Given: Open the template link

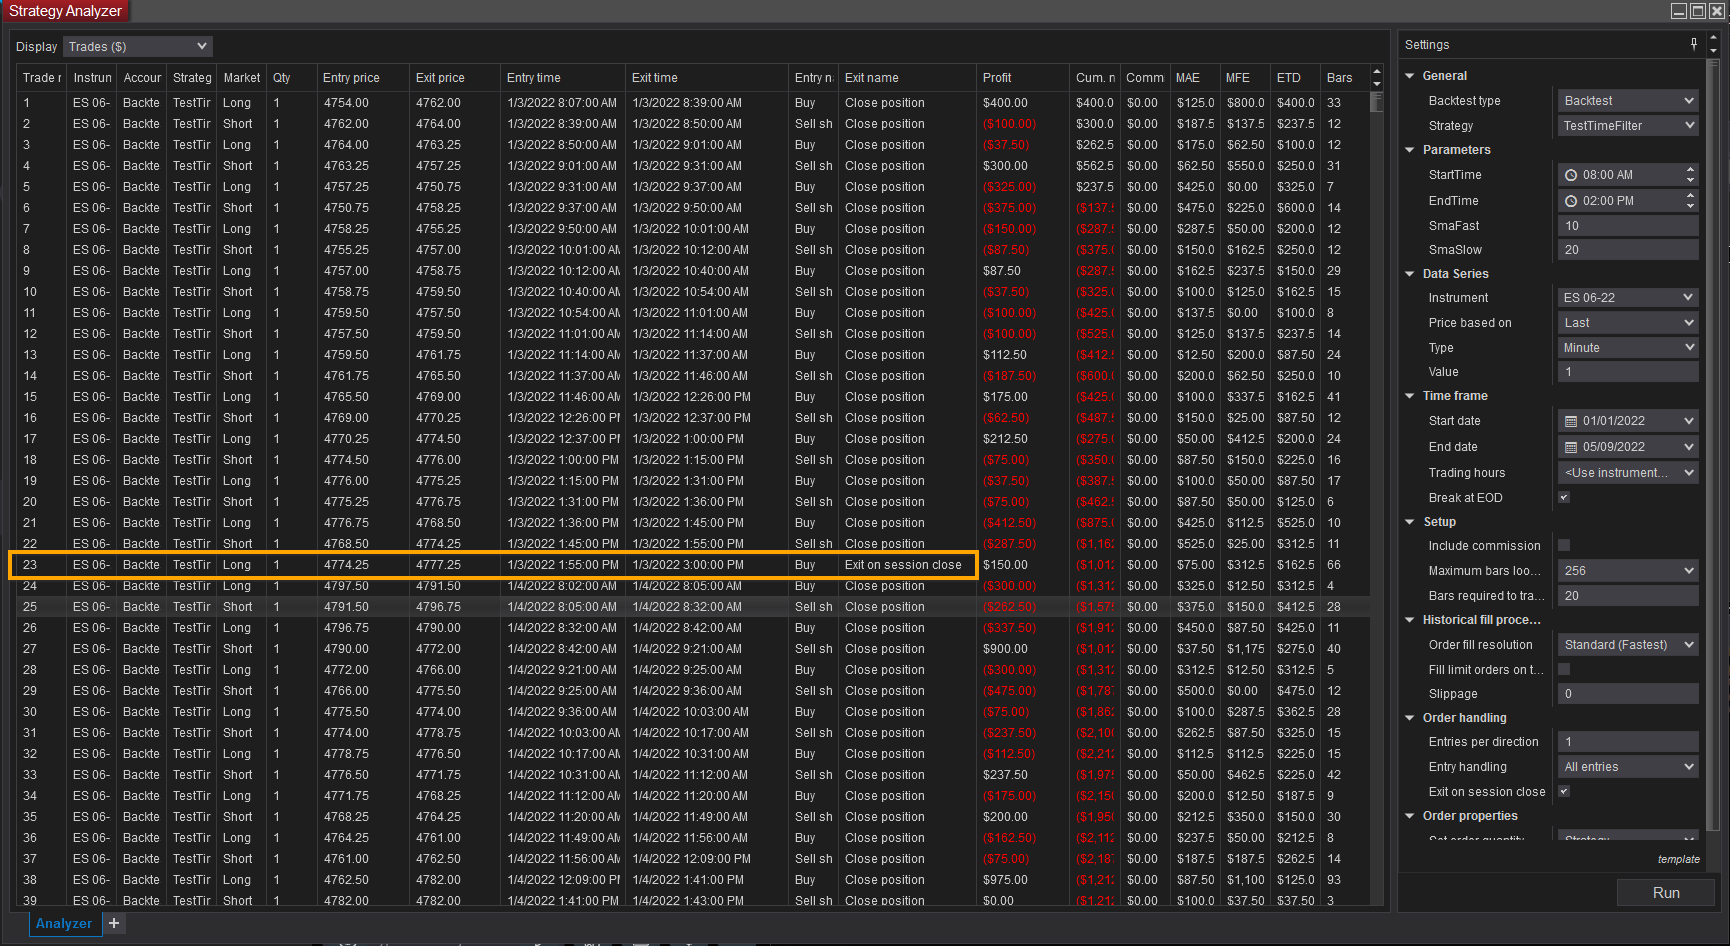Looking at the screenshot, I should pos(1678,859).
